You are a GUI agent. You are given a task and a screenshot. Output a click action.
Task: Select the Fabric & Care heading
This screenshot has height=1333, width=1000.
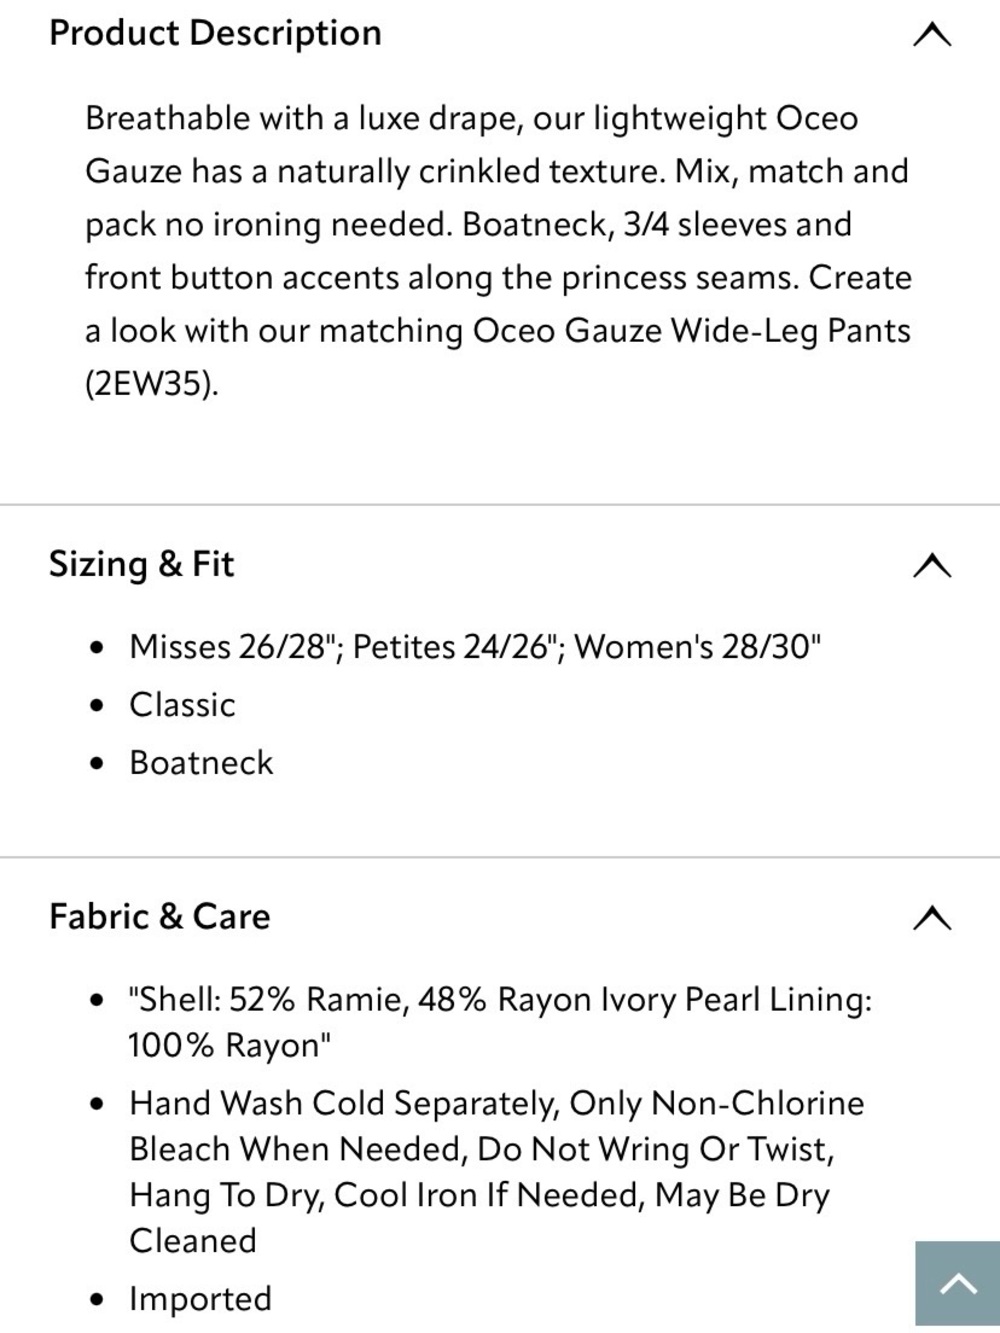160,916
